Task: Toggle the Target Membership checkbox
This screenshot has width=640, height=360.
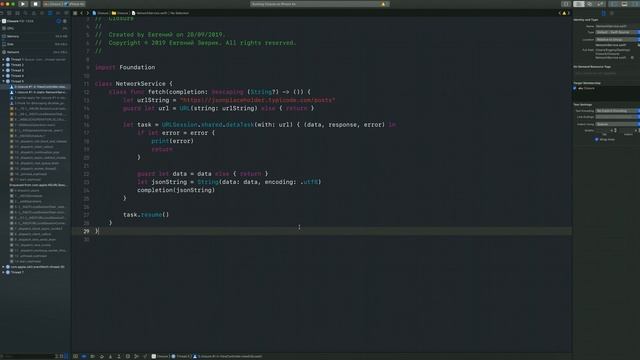Action: [575, 88]
